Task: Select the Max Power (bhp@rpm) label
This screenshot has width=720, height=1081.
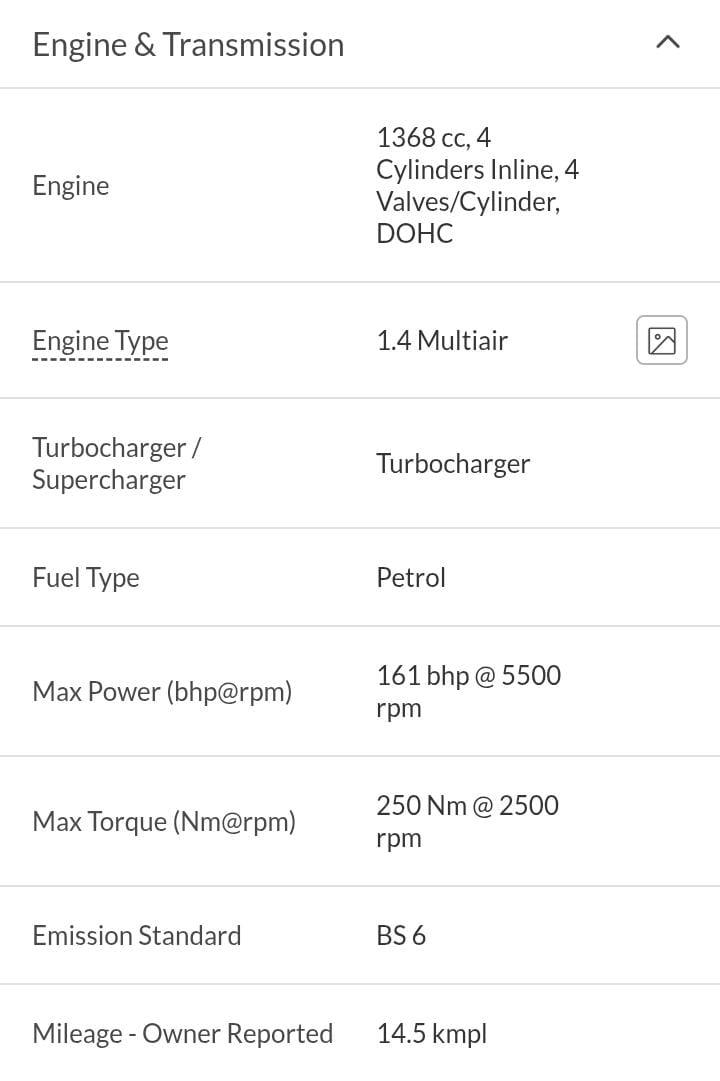Action: 162,691
